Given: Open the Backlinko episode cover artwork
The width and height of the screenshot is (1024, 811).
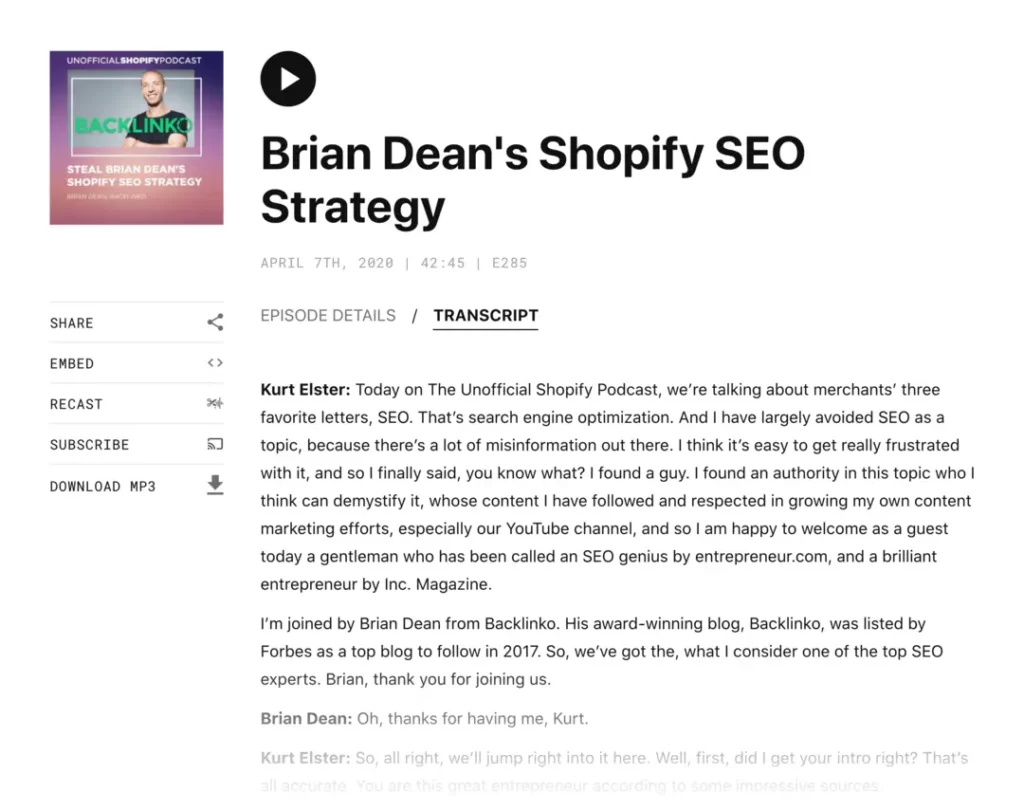Looking at the screenshot, I should (136, 138).
